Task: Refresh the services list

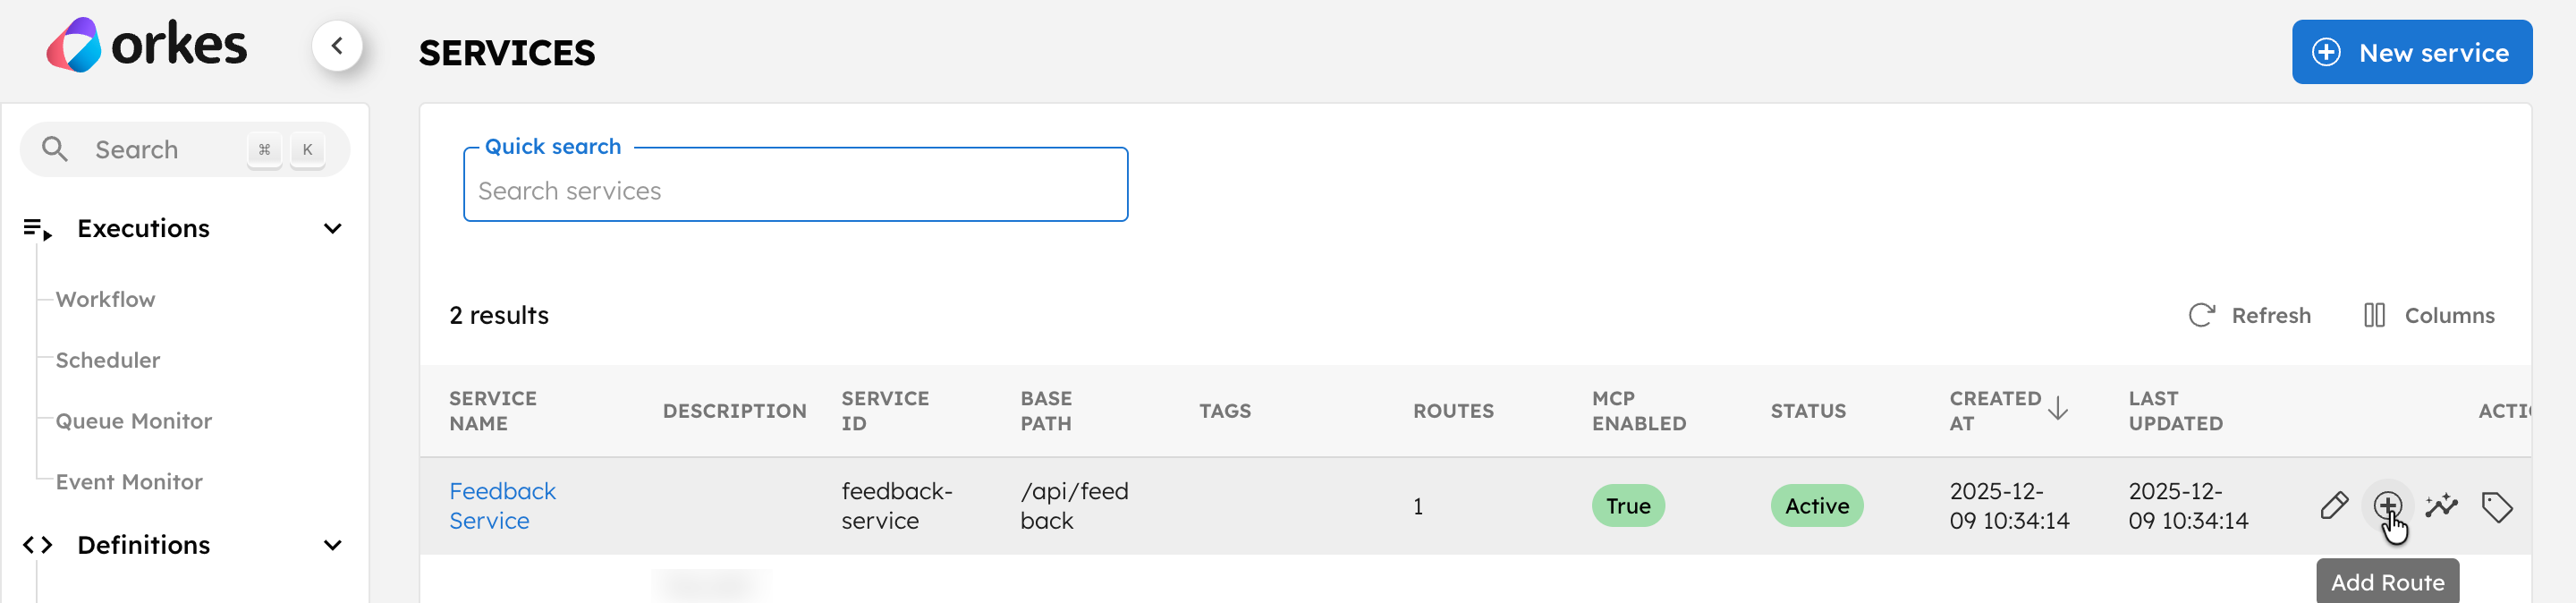Action: click(x=2250, y=315)
